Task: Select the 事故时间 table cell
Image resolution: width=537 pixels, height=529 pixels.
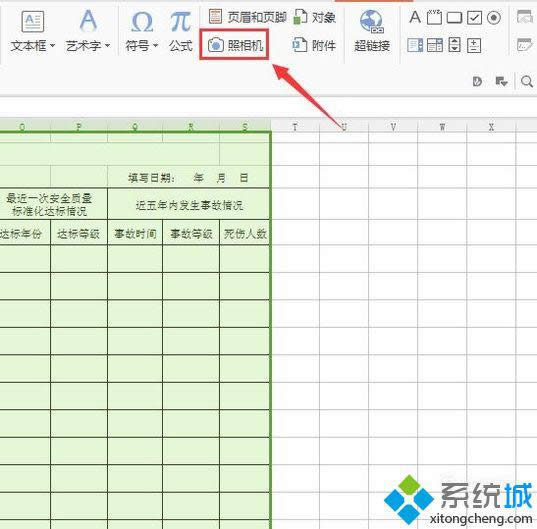Action: pos(135,234)
